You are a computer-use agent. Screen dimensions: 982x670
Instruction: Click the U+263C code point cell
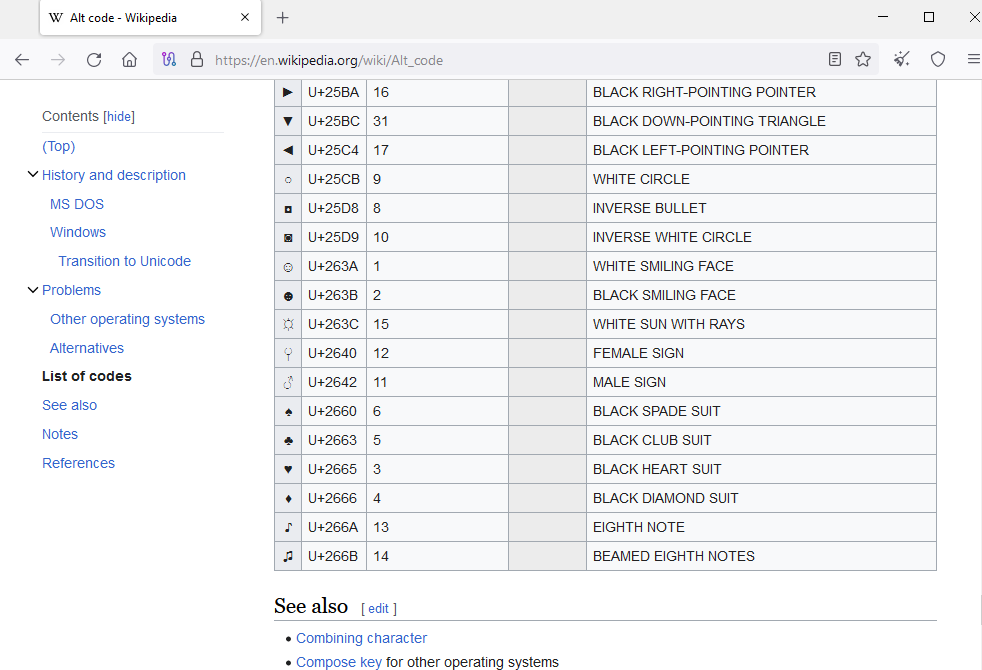tap(334, 324)
